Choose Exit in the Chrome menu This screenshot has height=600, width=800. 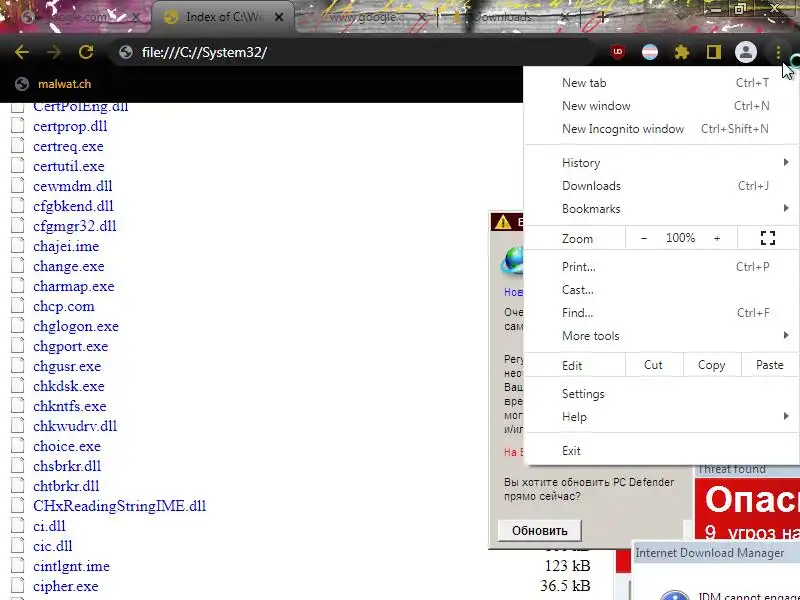(662, 451)
